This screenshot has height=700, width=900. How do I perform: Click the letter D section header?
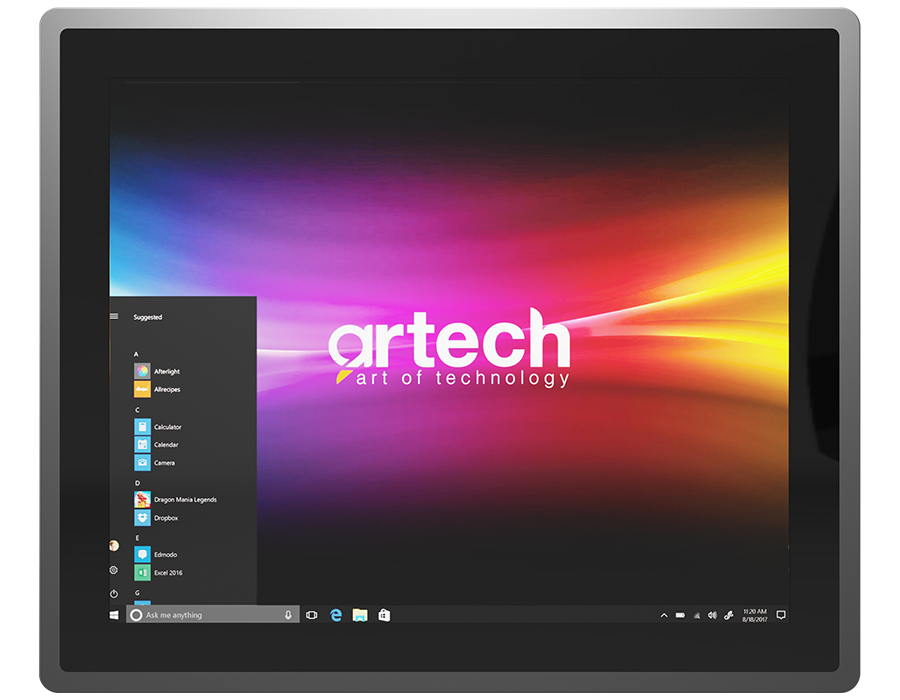pos(137,482)
